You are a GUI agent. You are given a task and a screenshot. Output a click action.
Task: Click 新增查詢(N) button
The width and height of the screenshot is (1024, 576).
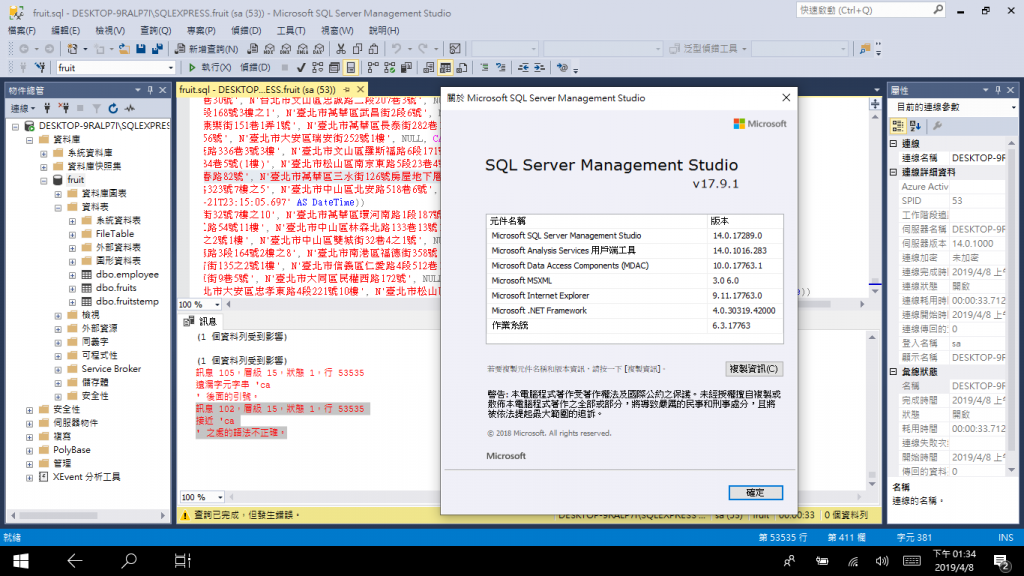pos(206,49)
